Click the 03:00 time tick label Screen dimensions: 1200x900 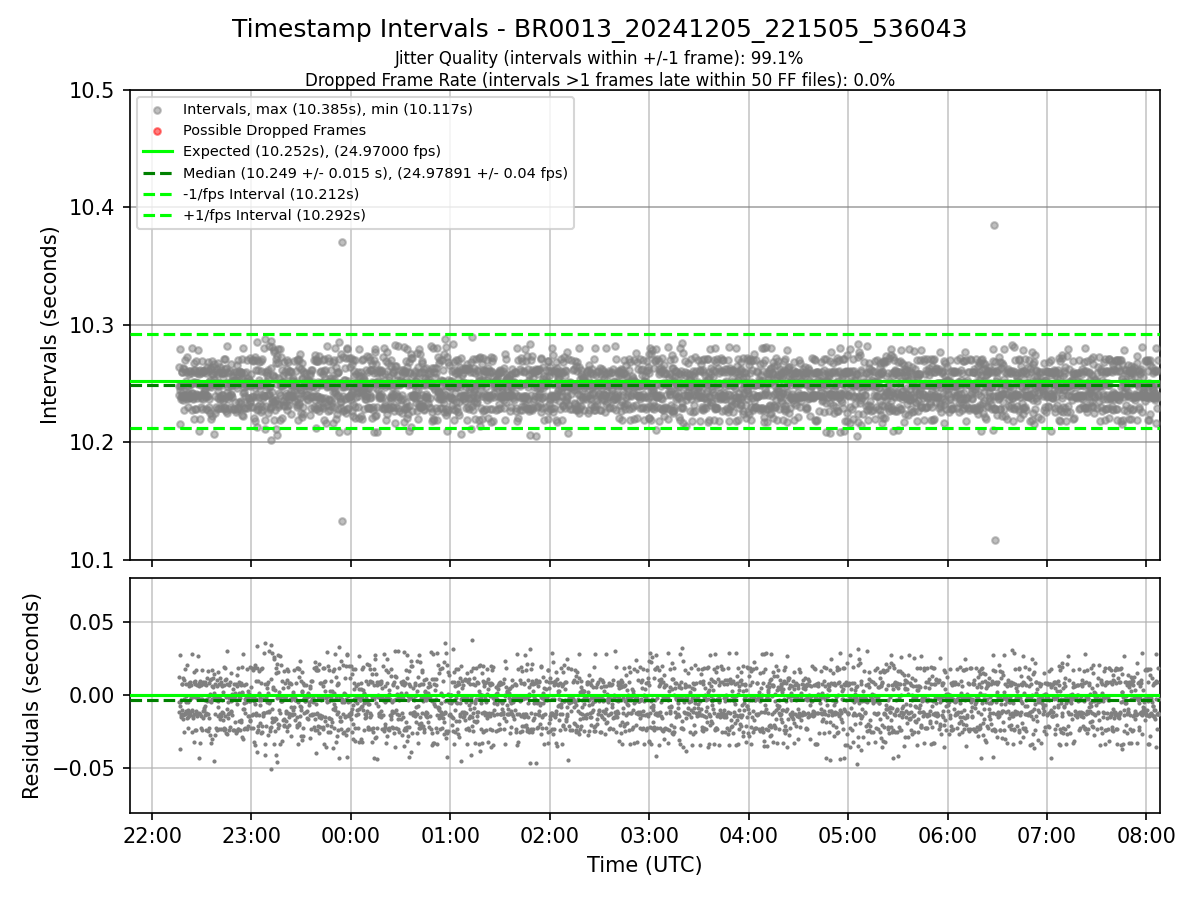(x=649, y=834)
